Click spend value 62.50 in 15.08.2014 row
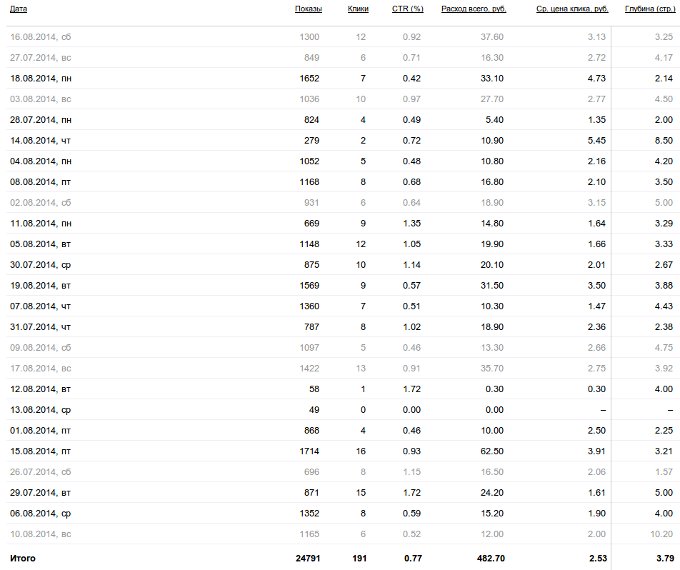The width and height of the screenshot is (680, 570). [492, 451]
